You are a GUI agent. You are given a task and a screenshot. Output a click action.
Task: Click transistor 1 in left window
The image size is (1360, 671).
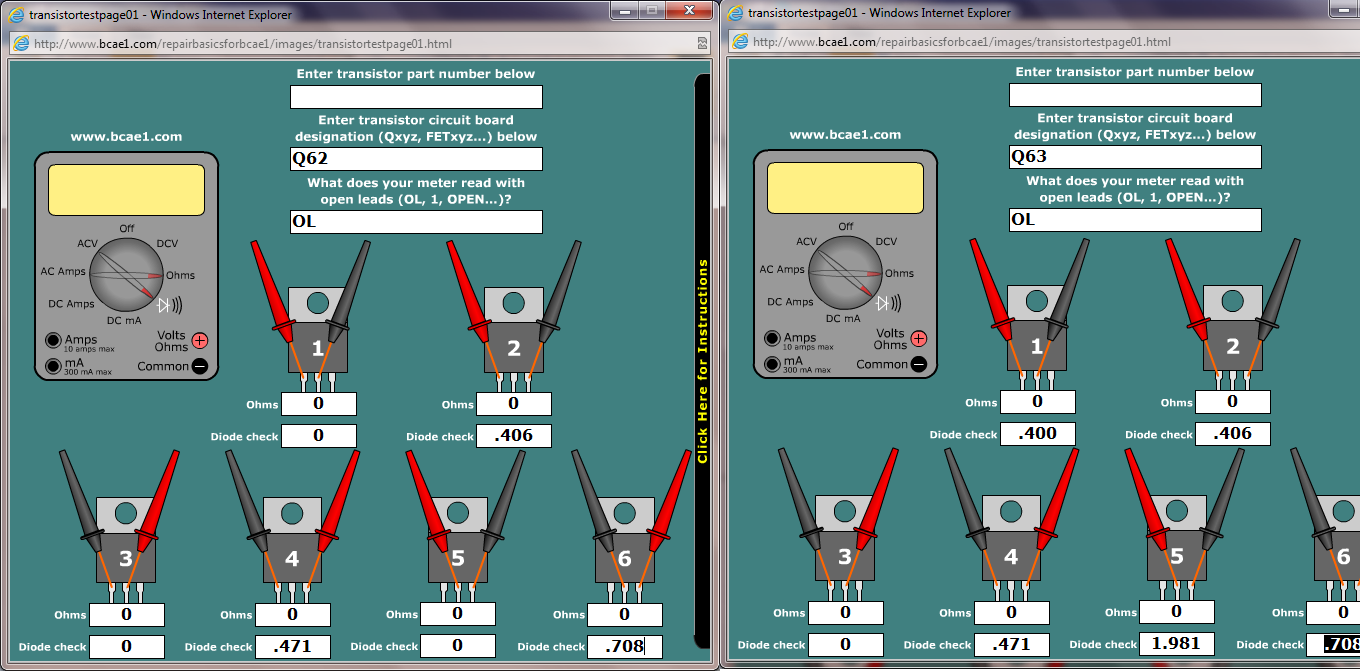click(x=317, y=330)
